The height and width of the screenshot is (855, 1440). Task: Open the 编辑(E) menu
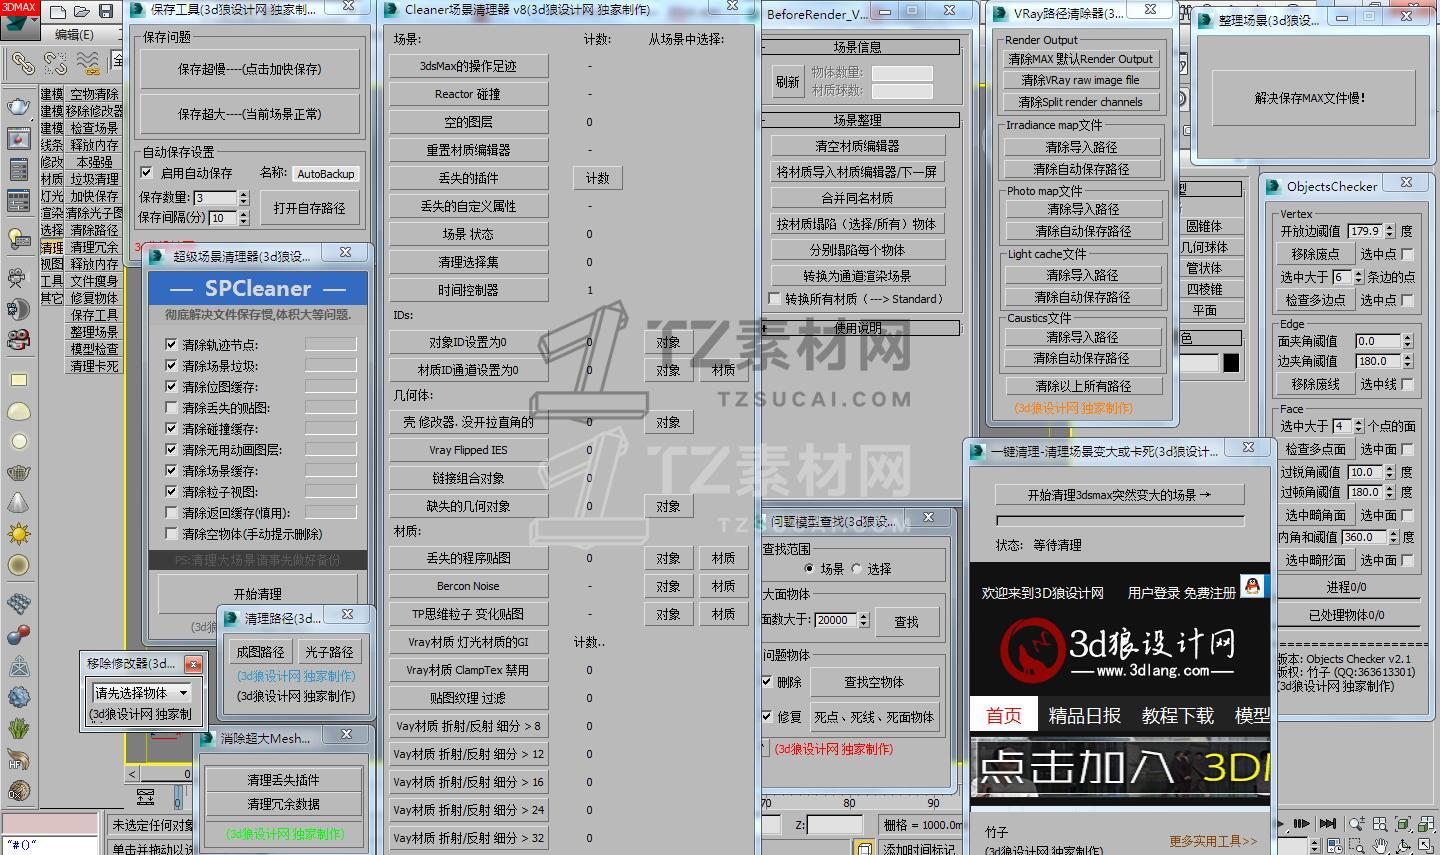(74, 34)
